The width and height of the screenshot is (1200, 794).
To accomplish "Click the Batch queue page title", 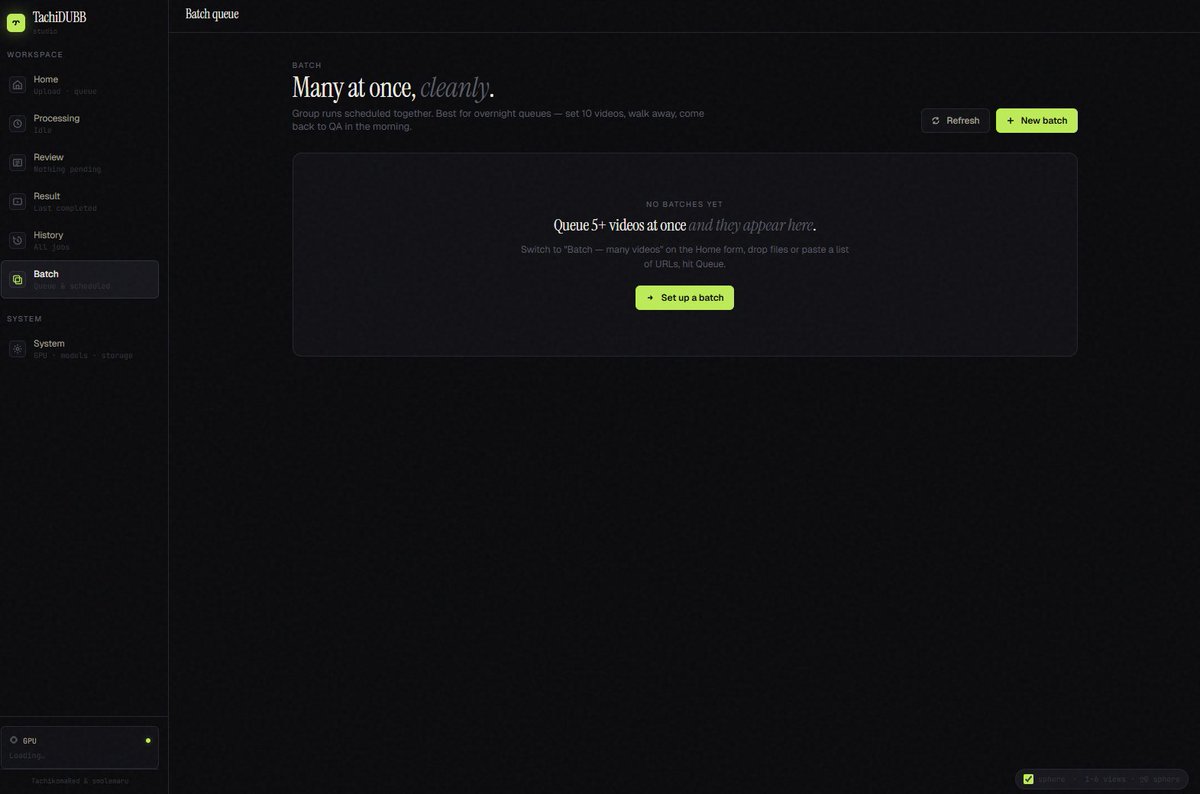I will 212,14.
